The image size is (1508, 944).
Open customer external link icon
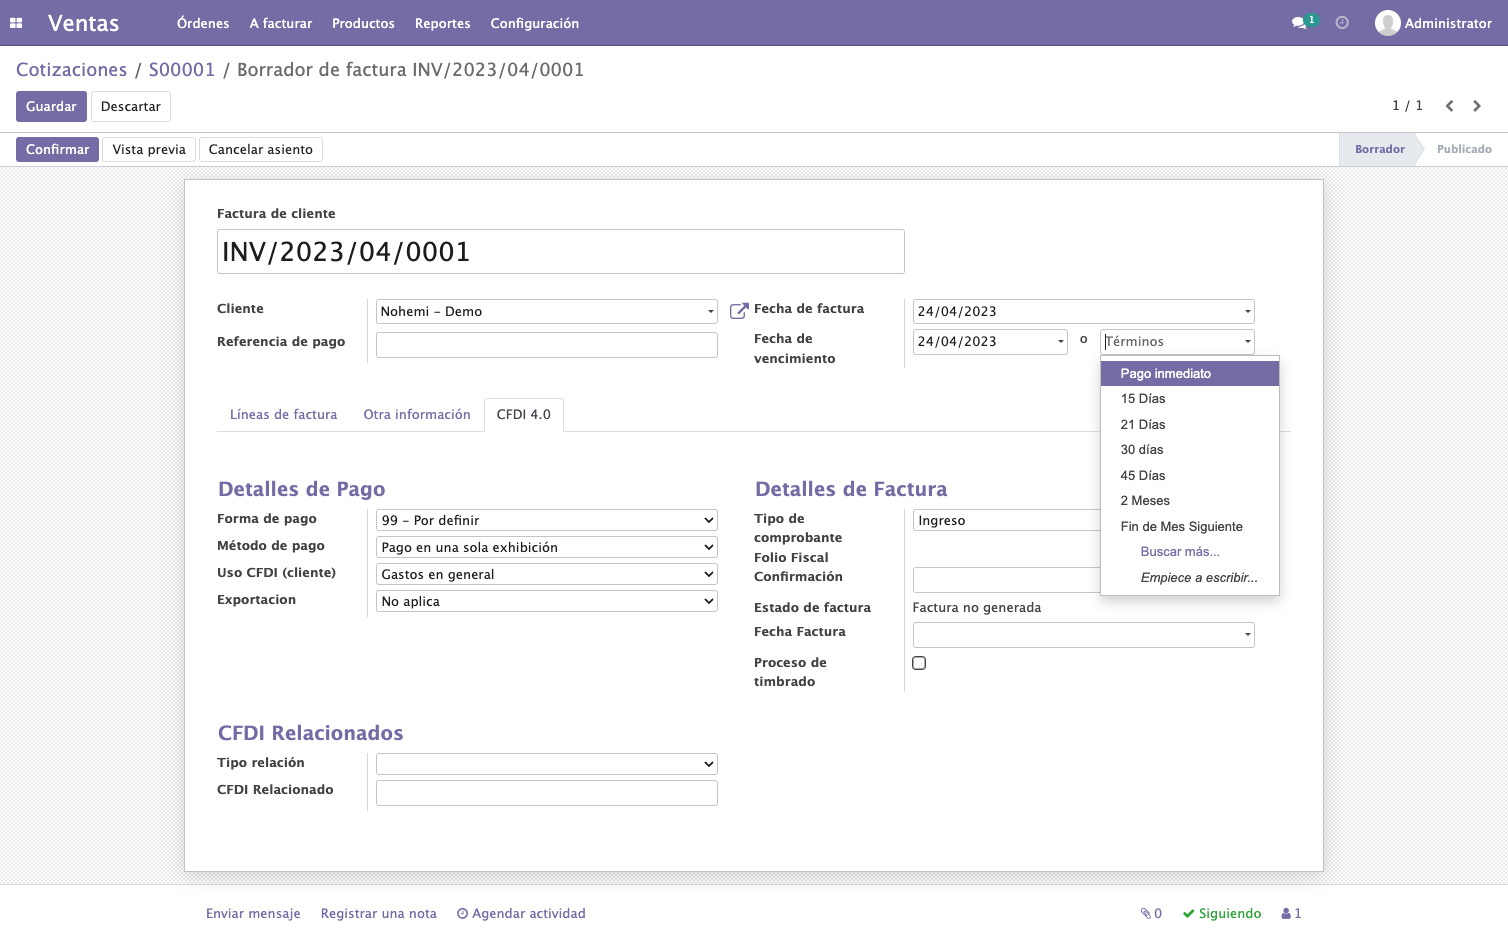[739, 311]
